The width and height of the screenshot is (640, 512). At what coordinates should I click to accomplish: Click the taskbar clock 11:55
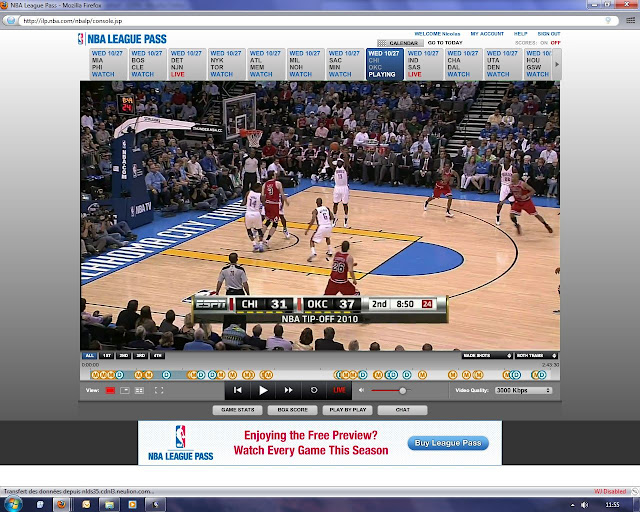click(612, 505)
